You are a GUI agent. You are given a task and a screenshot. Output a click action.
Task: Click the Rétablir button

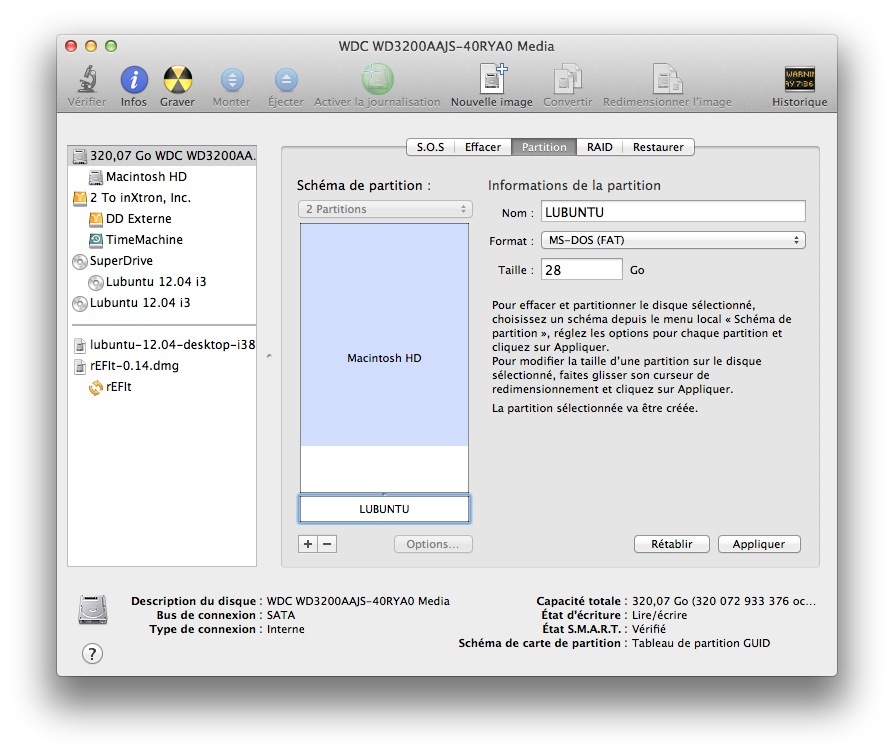click(x=671, y=544)
